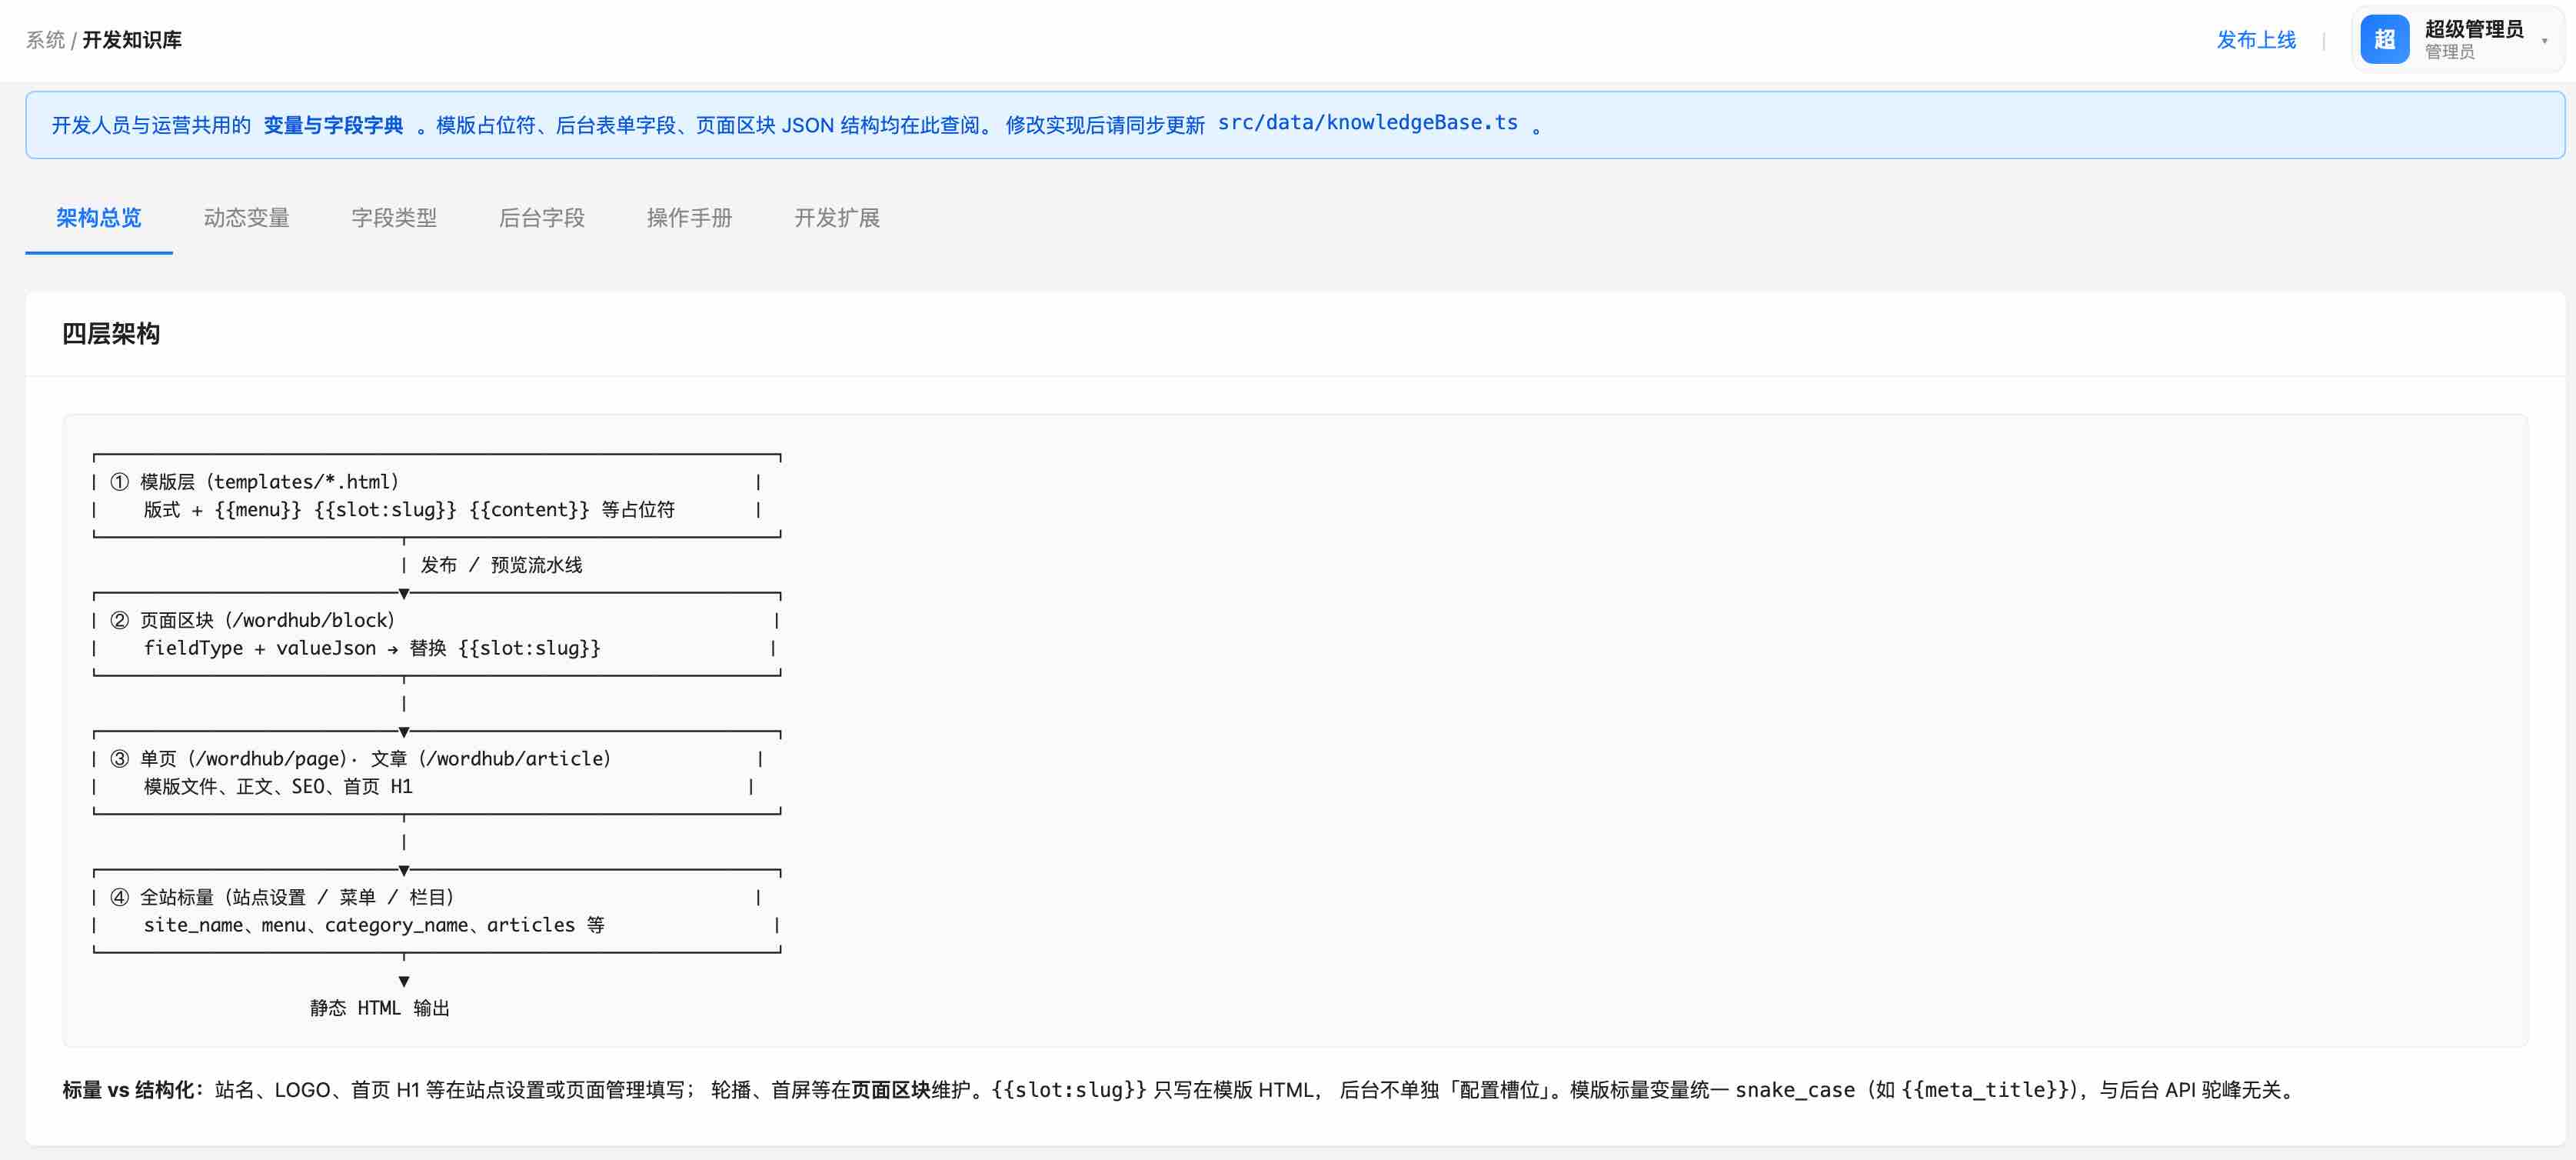Viewport: 2576px width, 1160px height.
Task: Click the 开发知识库 breadcrumb title
Action: tap(132, 40)
